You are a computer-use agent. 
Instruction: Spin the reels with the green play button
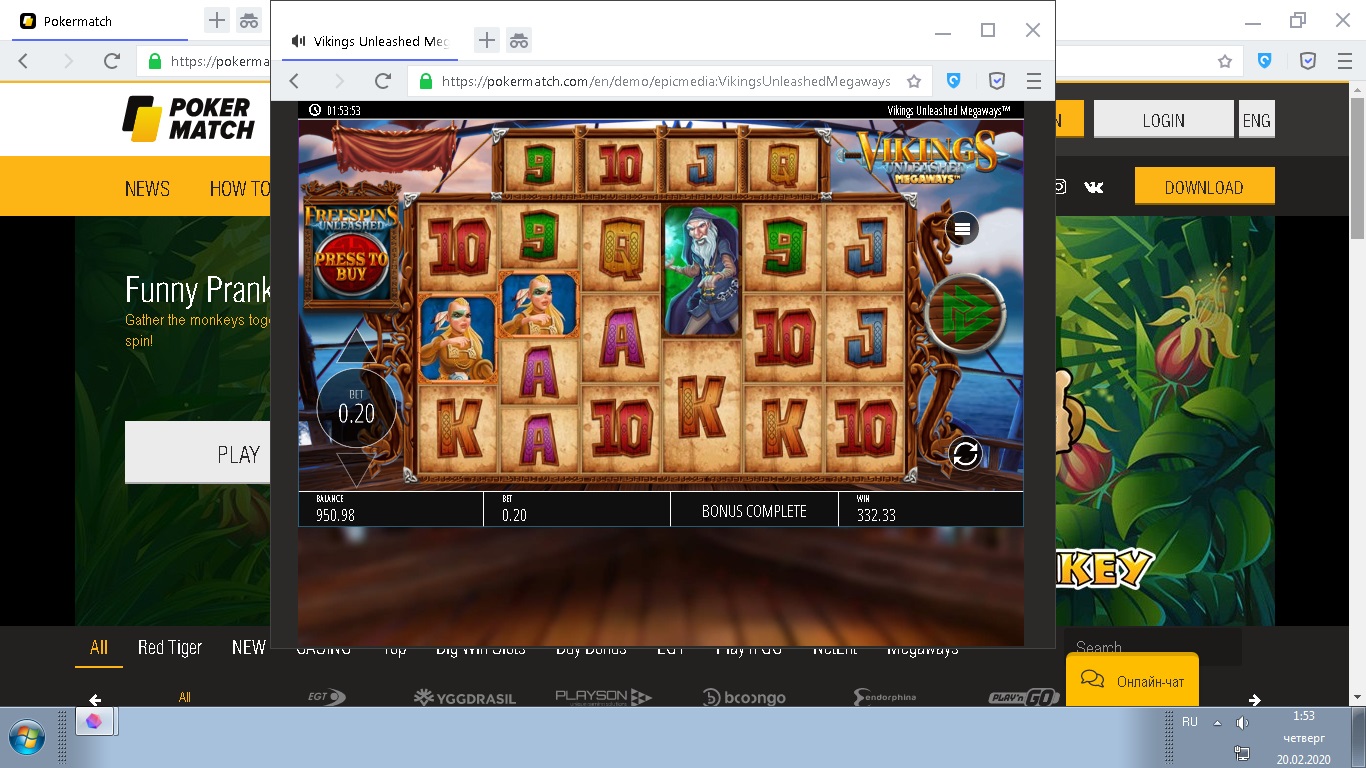[964, 314]
